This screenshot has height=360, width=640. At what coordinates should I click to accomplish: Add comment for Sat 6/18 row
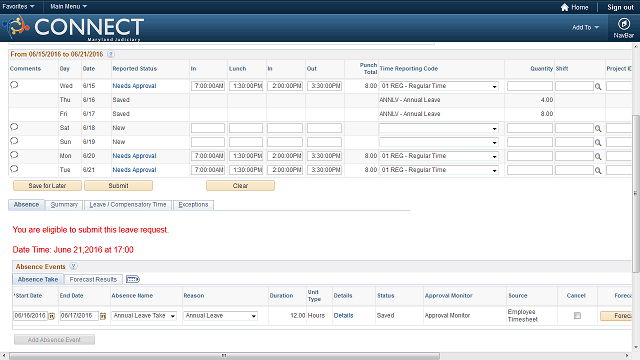(x=14, y=127)
